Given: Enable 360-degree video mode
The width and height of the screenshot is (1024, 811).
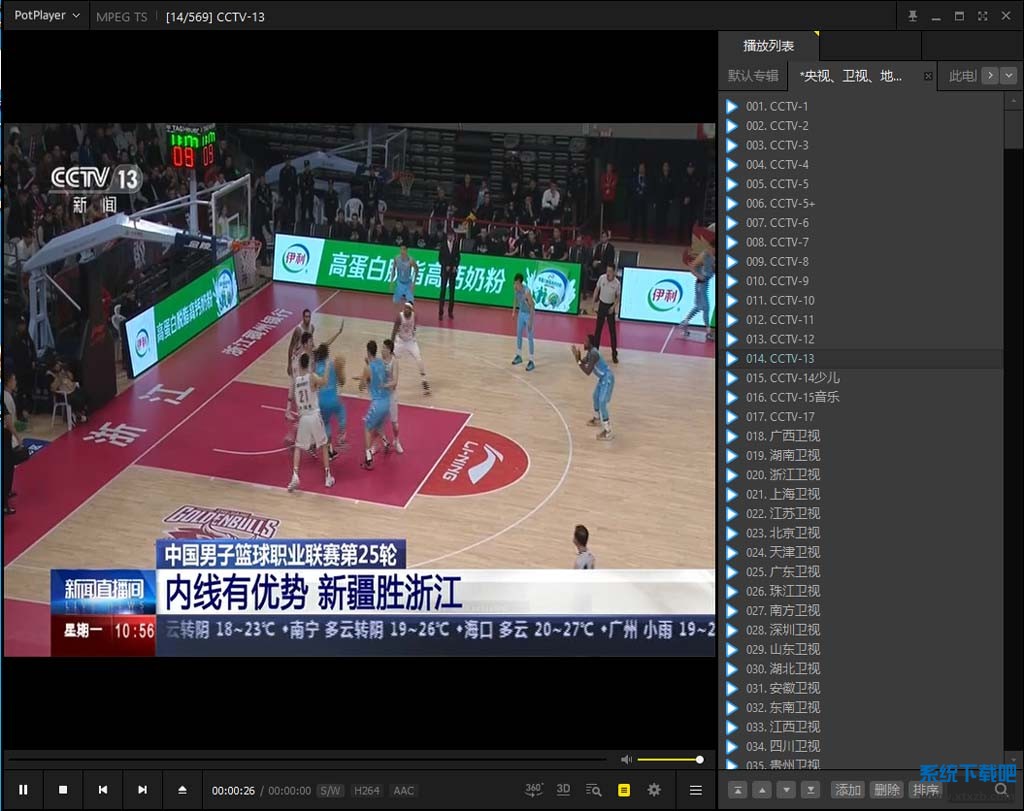Looking at the screenshot, I should tap(534, 789).
